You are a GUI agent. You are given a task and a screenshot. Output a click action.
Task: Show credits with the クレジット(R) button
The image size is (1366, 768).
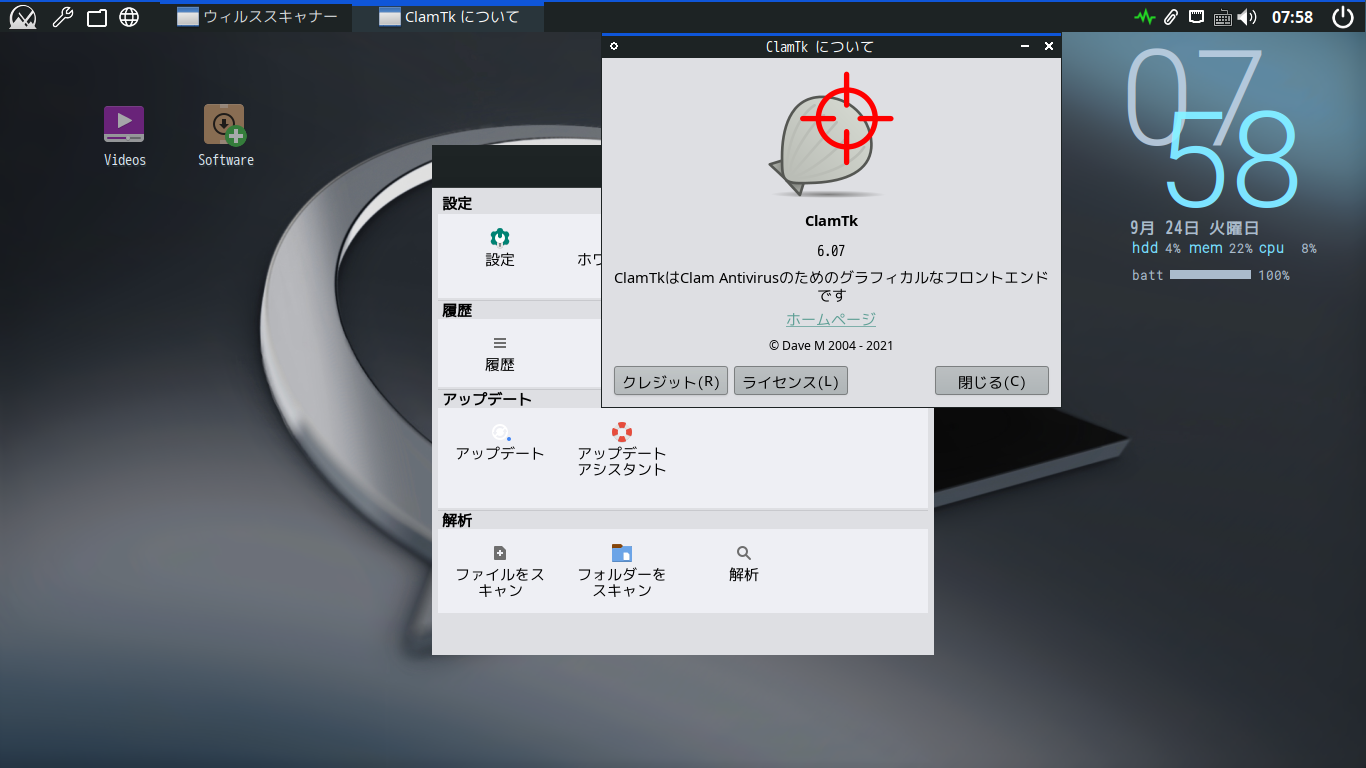coord(670,380)
